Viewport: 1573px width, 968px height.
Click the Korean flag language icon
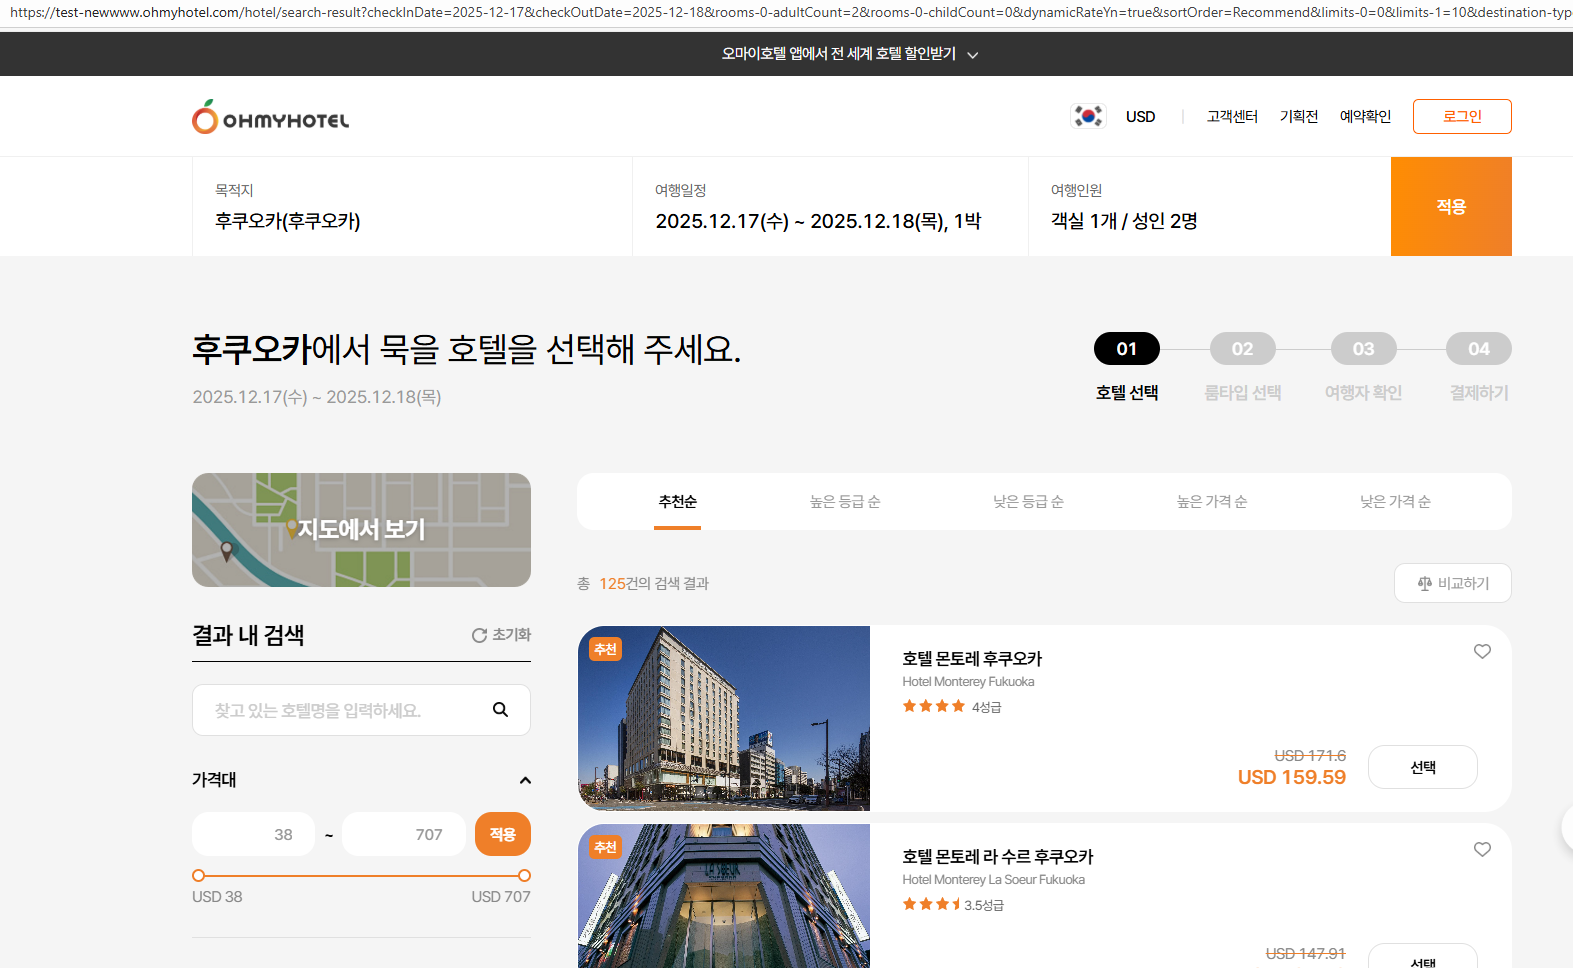point(1087,116)
